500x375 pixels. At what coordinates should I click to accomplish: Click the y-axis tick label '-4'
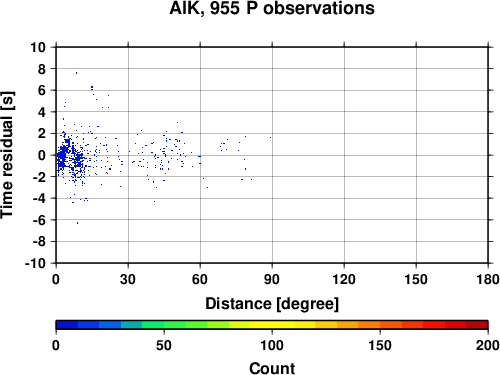pyautogui.click(x=39, y=198)
